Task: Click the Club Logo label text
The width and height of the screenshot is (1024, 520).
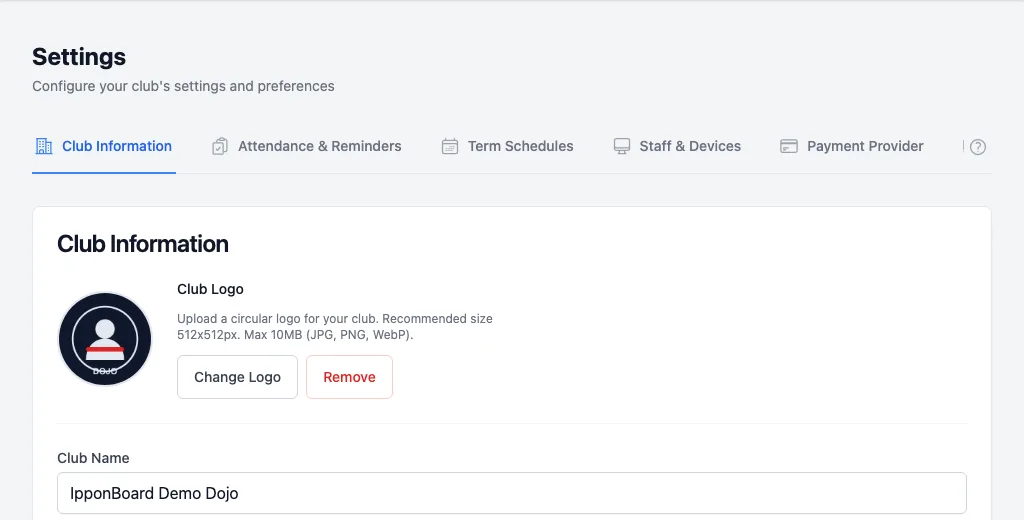Action: coord(210,289)
